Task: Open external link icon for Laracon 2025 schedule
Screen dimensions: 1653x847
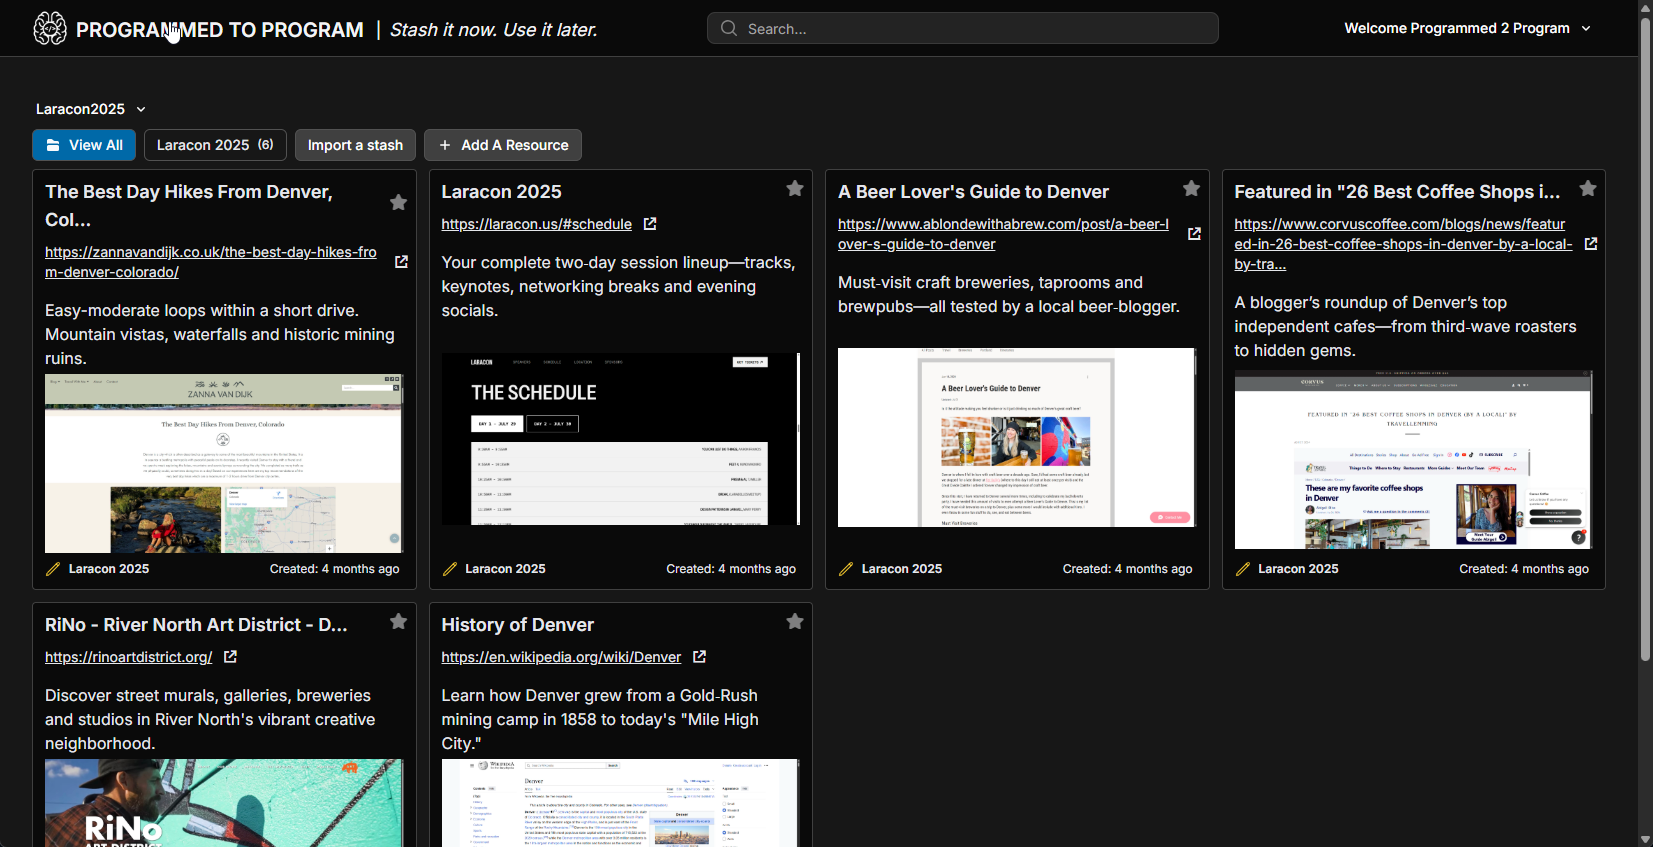Action: coord(650,224)
